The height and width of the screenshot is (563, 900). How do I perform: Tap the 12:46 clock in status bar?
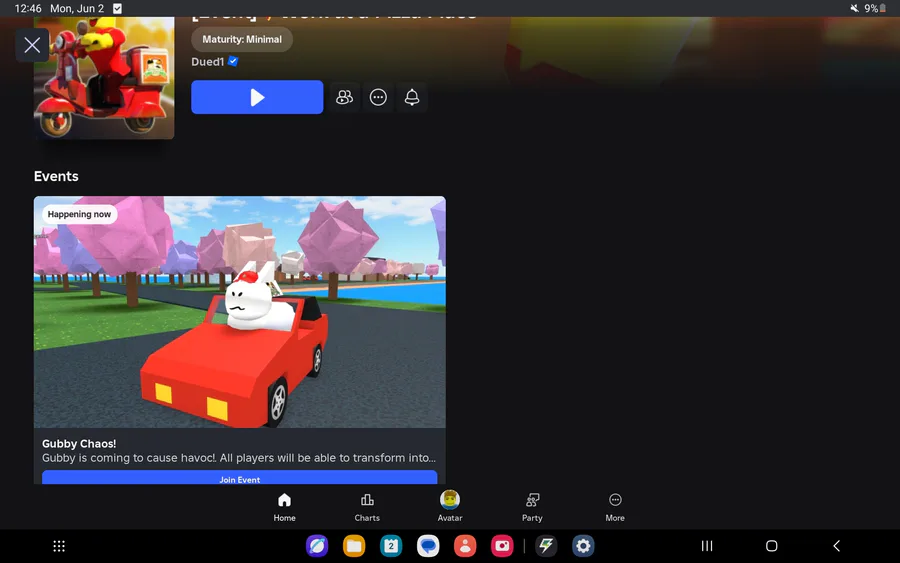click(x=28, y=8)
